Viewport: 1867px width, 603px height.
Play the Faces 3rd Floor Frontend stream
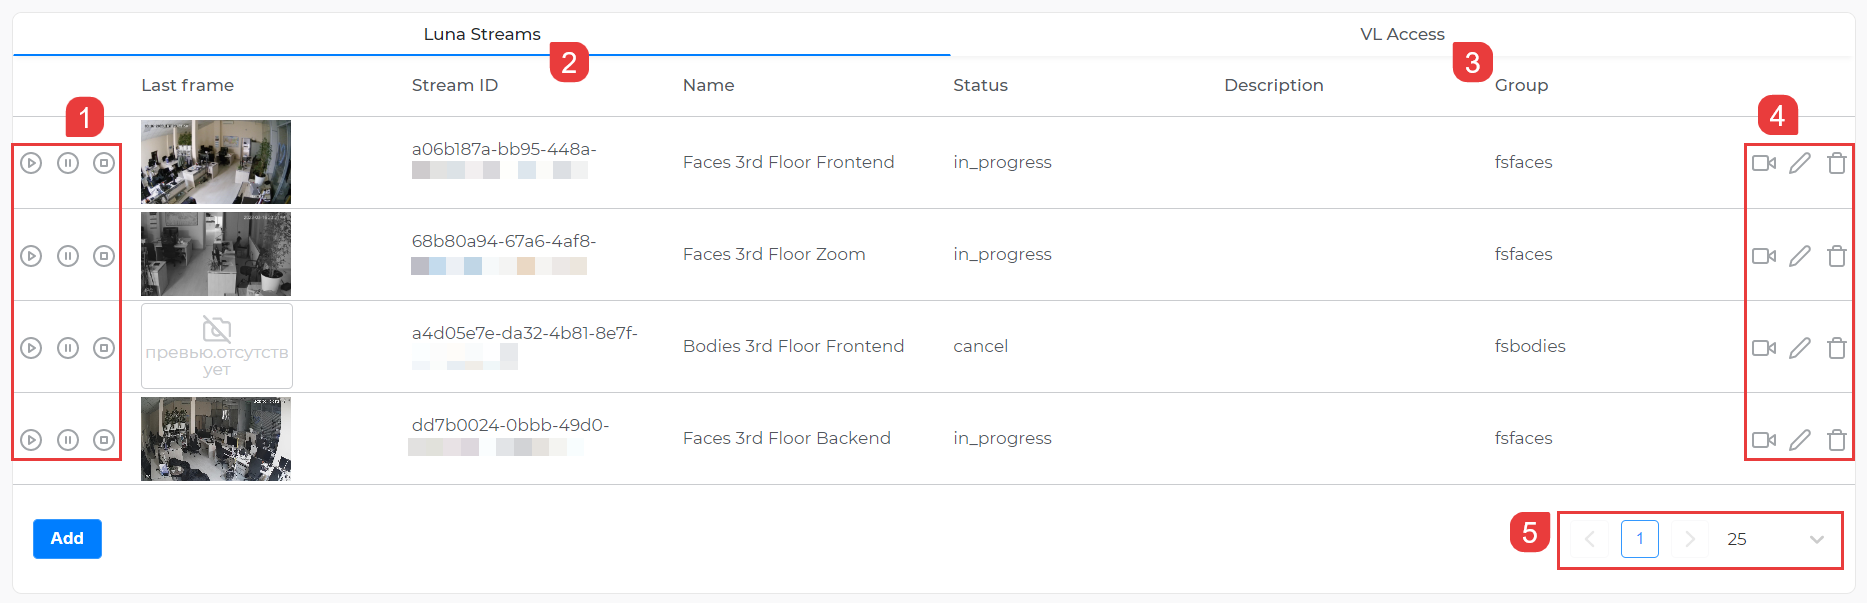pyautogui.click(x=31, y=163)
